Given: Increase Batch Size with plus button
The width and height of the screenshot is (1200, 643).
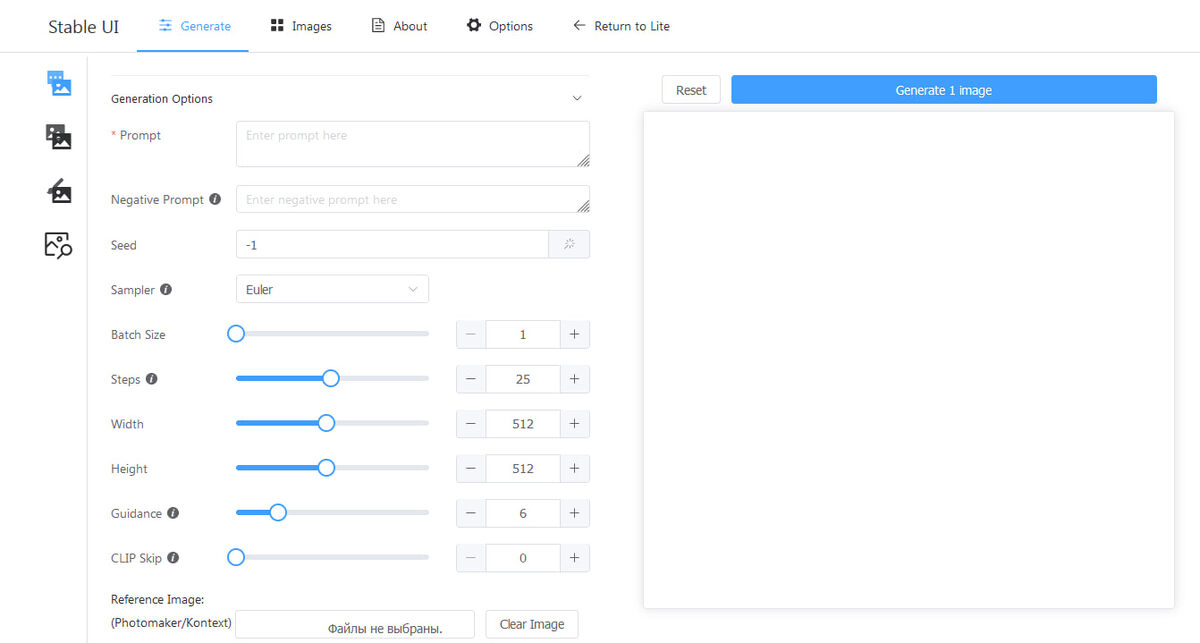Looking at the screenshot, I should (574, 334).
